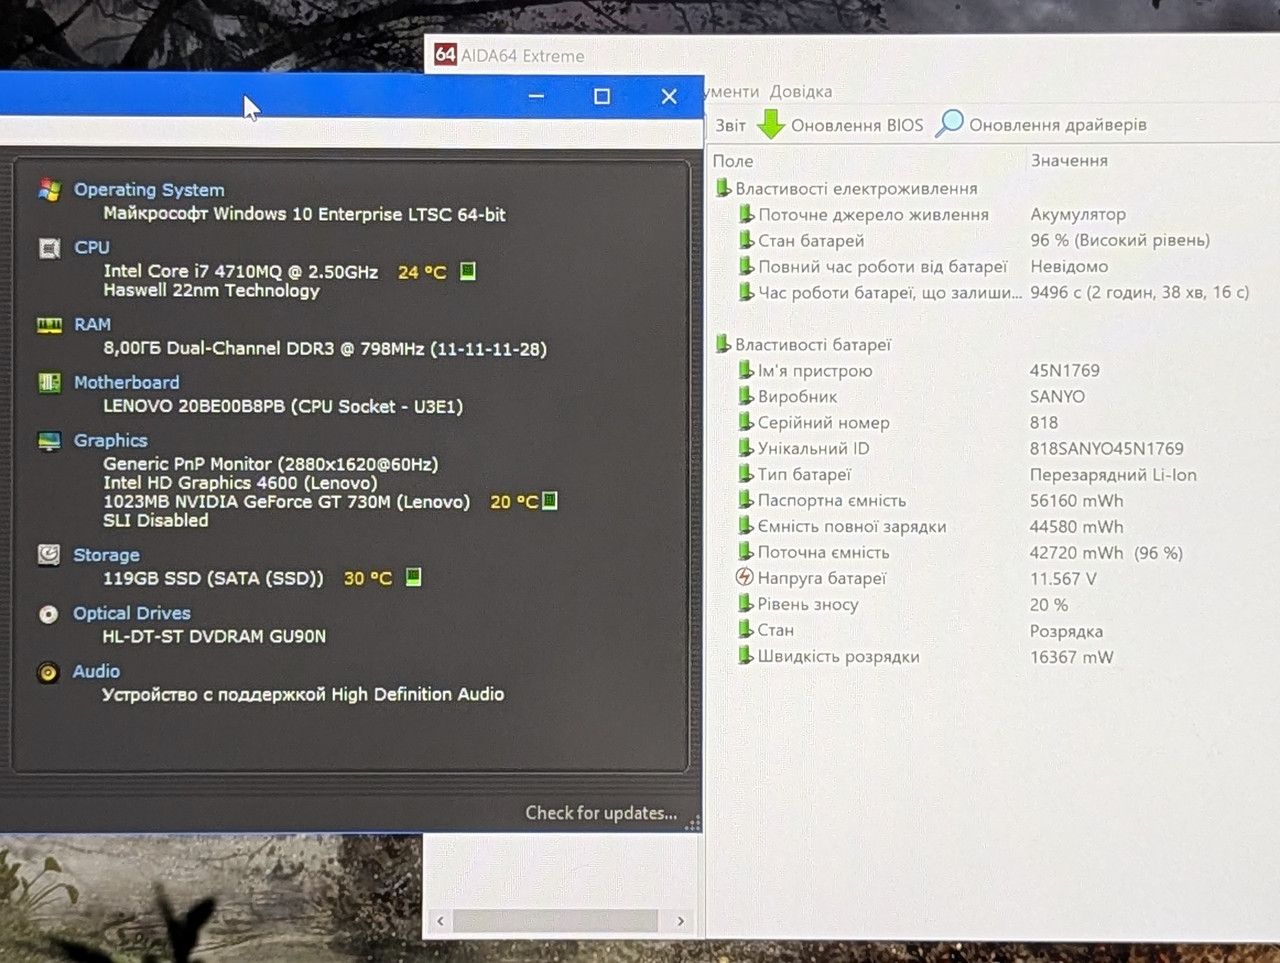Click Оновлення драйверів in the toolbar
Screen dimensions: 1280x963
(1058, 125)
